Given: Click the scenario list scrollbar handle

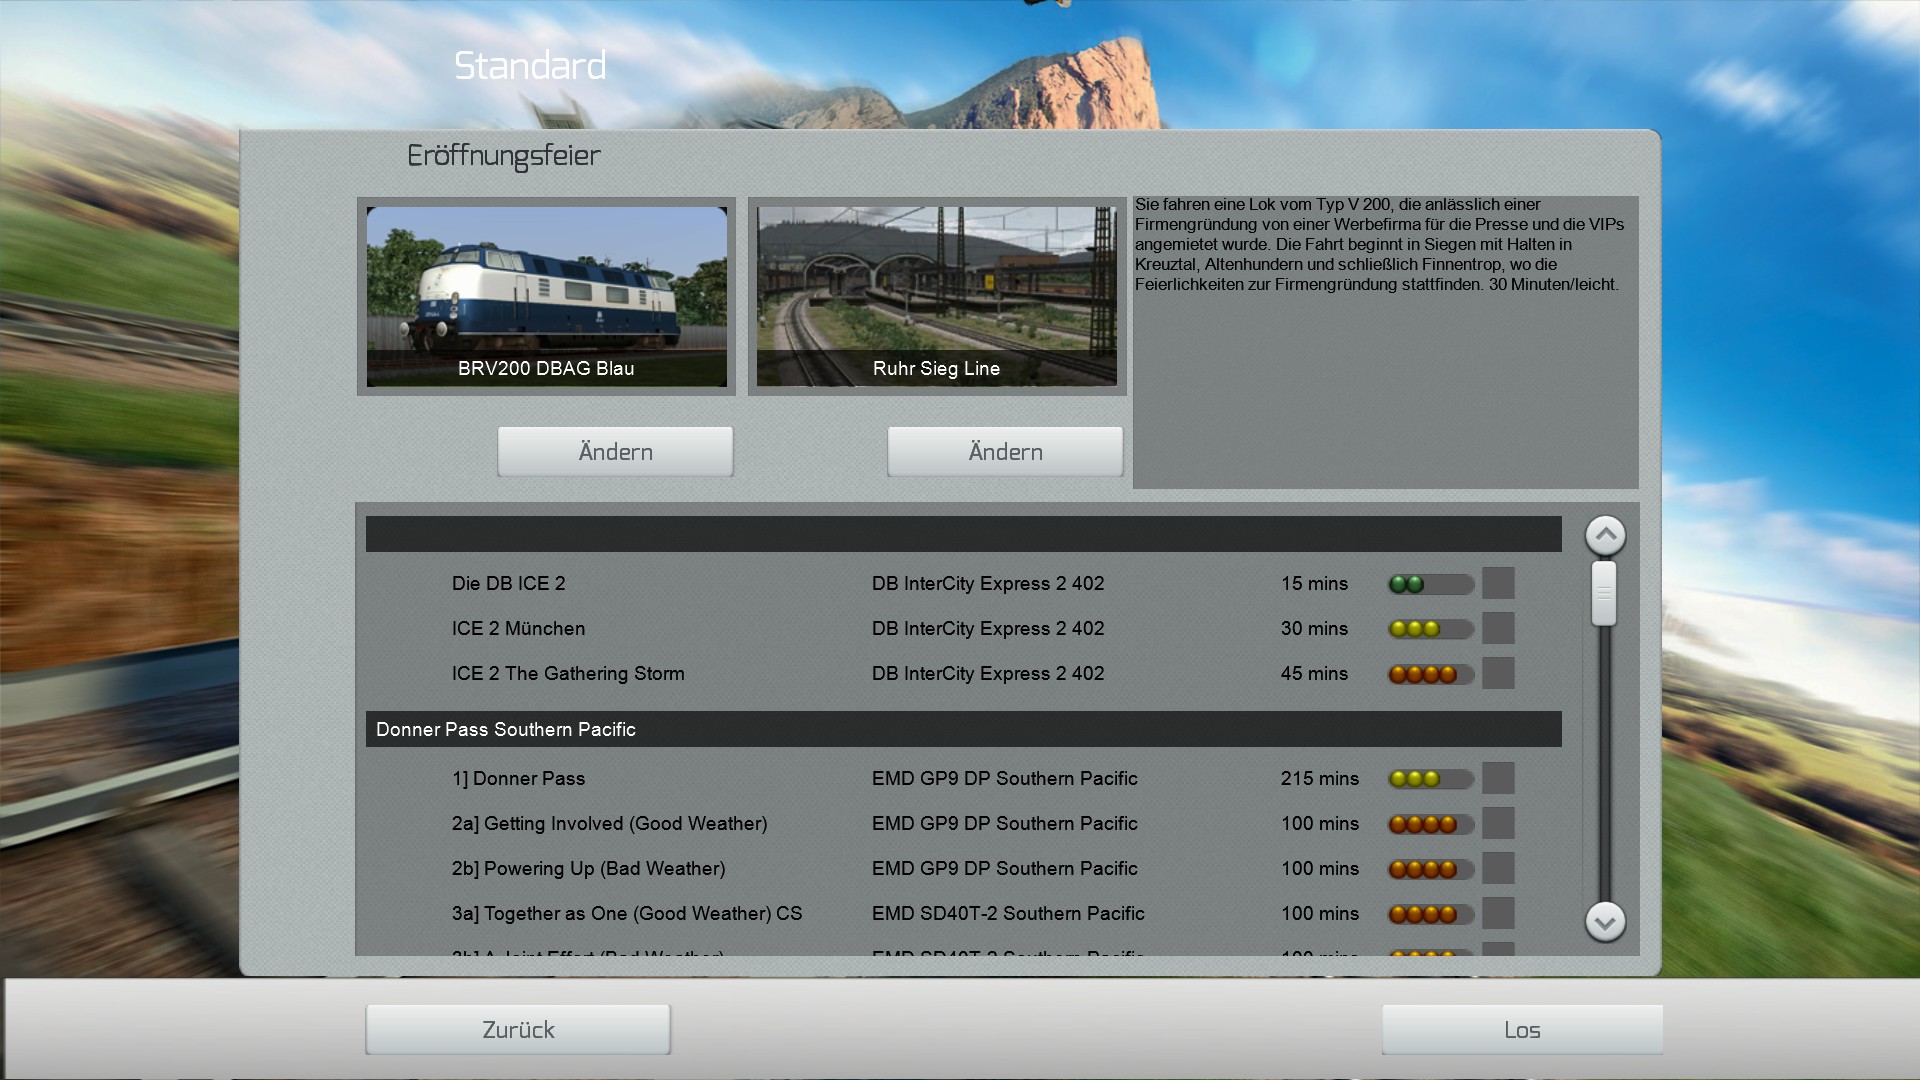Looking at the screenshot, I should [1604, 593].
